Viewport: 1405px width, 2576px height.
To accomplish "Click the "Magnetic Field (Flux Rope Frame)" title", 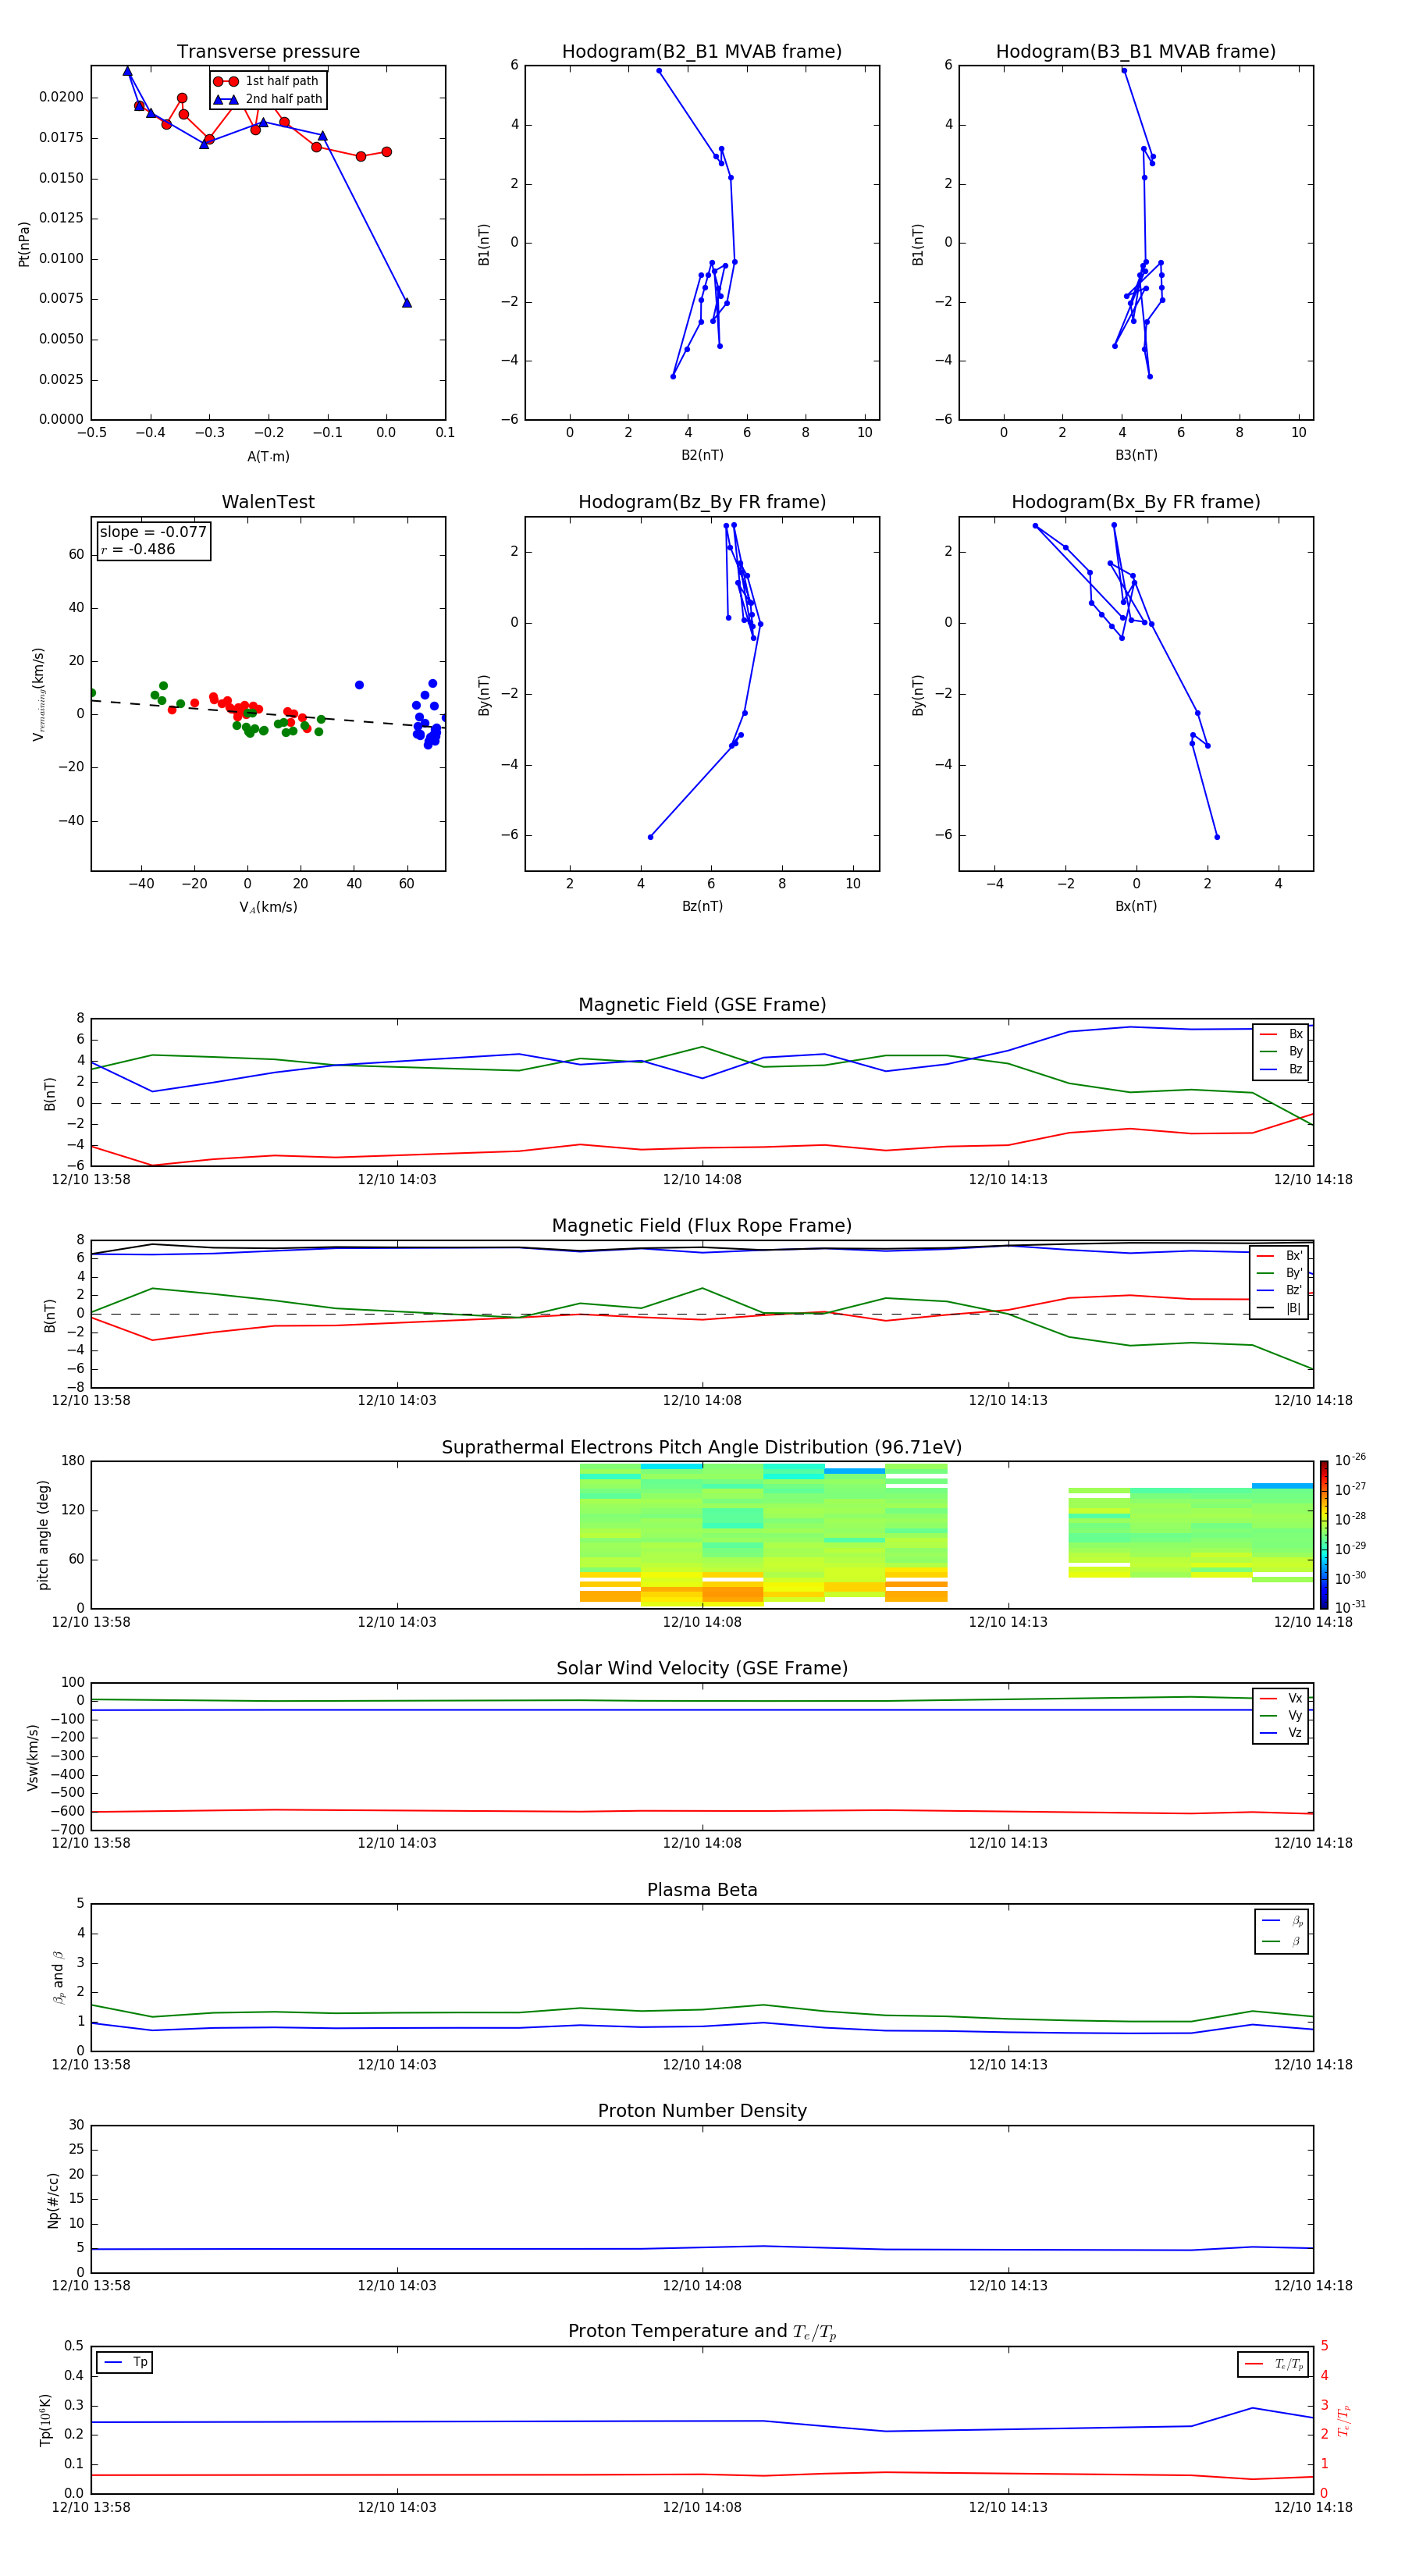I will pos(702,1226).
